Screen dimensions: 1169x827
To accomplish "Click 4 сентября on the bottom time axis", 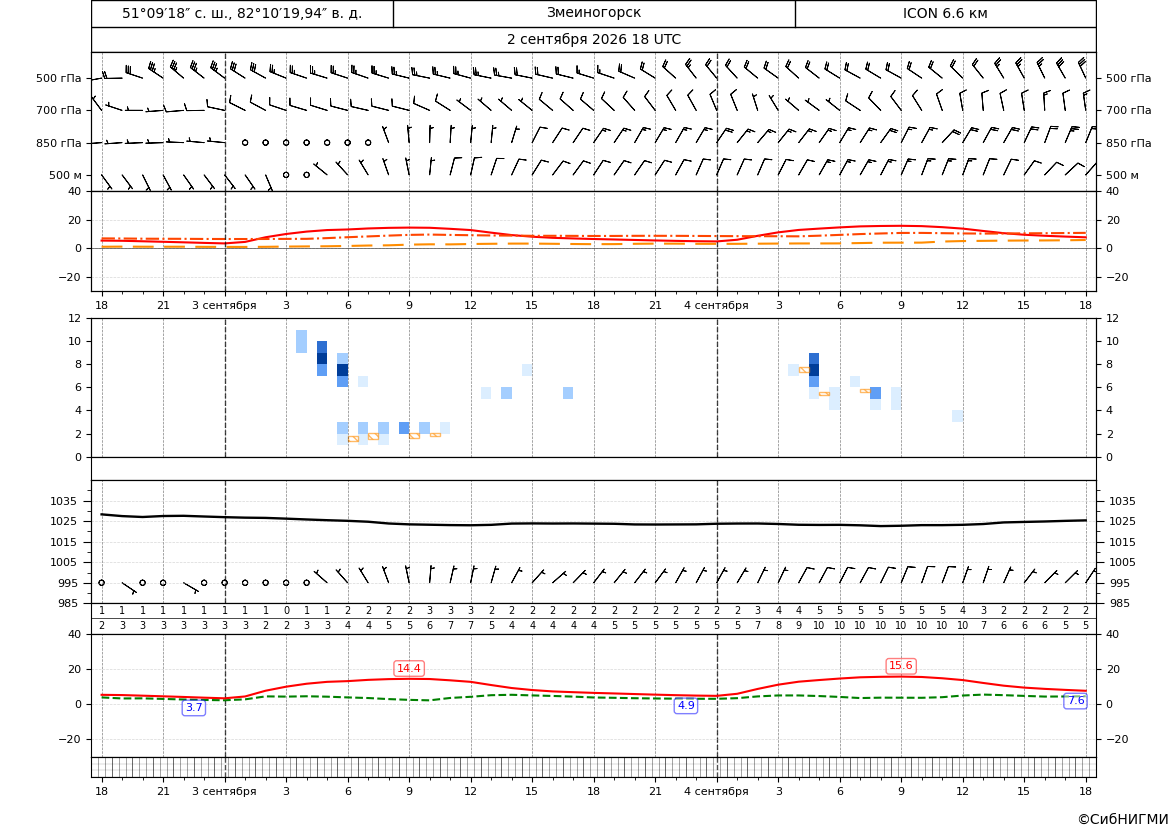I will pyautogui.click(x=716, y=791).
